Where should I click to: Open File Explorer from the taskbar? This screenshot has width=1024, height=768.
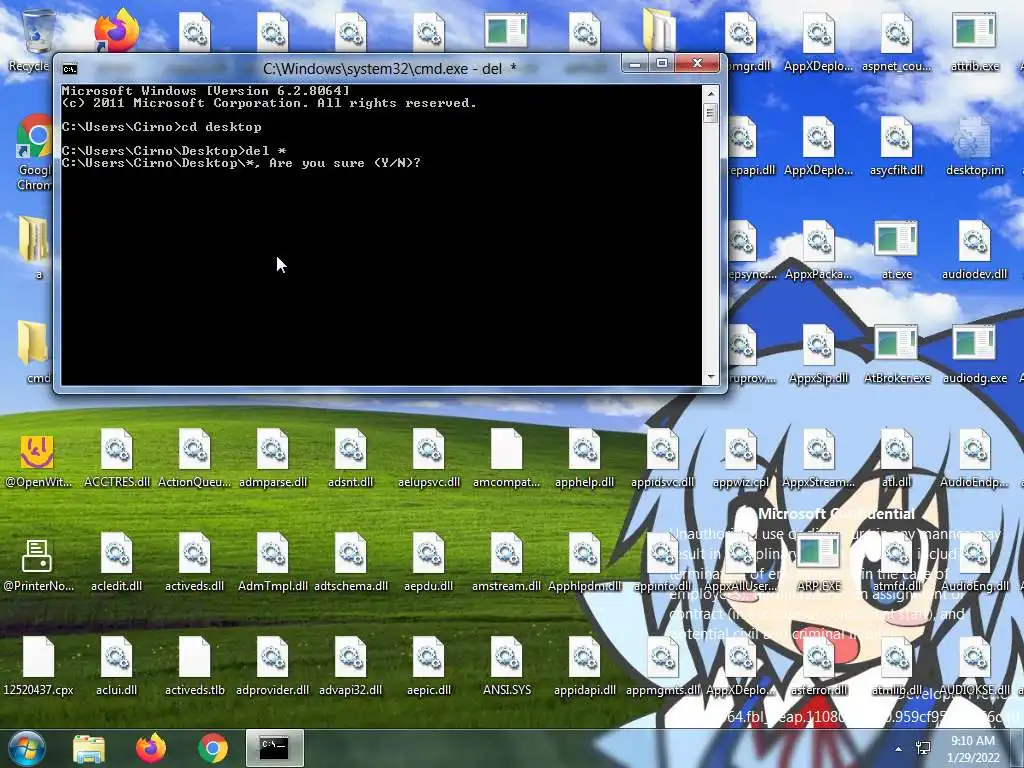coord(89,749)
